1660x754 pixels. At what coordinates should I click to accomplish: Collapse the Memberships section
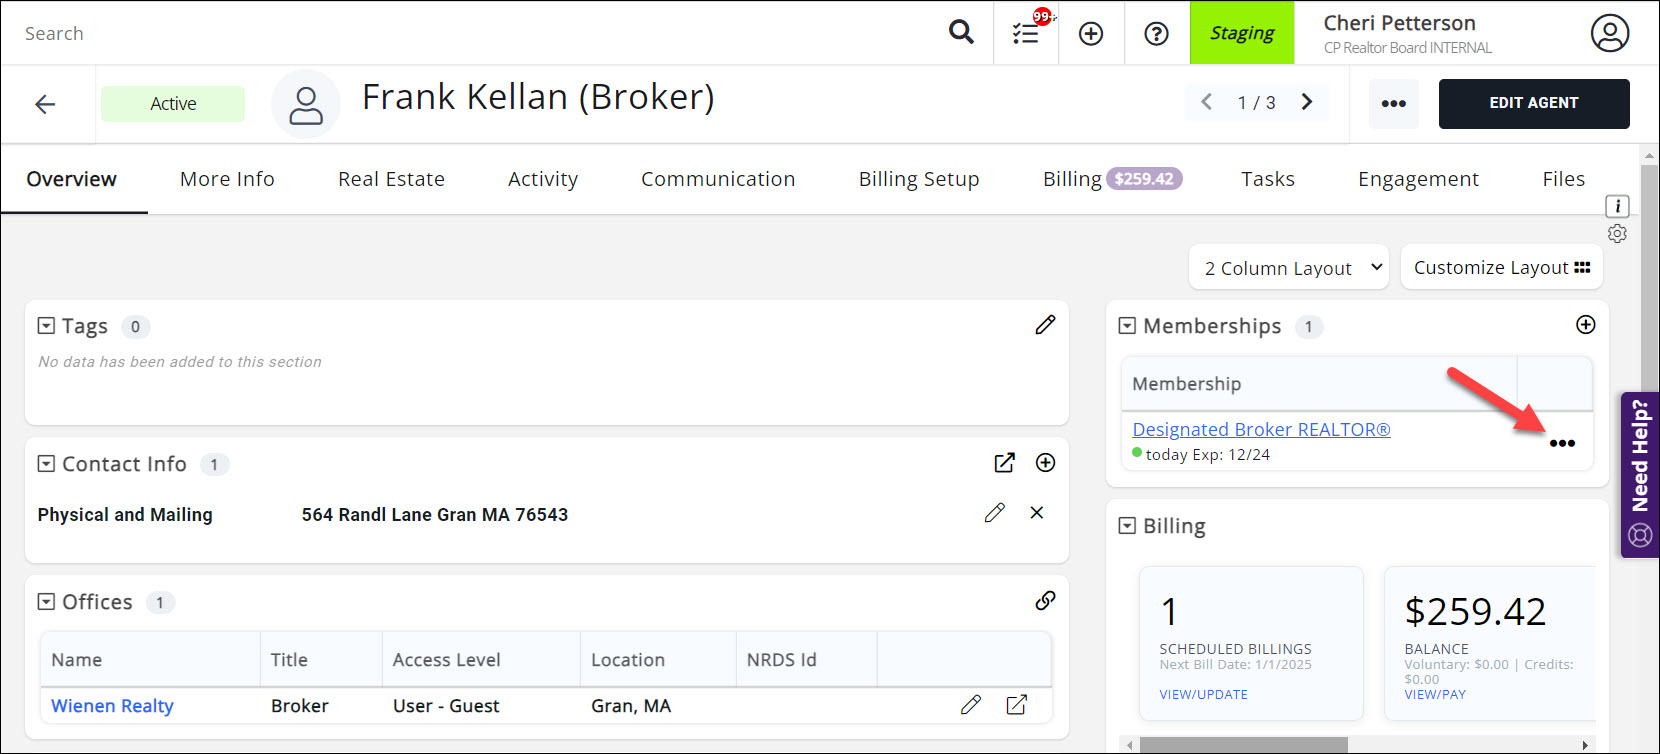(x=1127, y=326)
